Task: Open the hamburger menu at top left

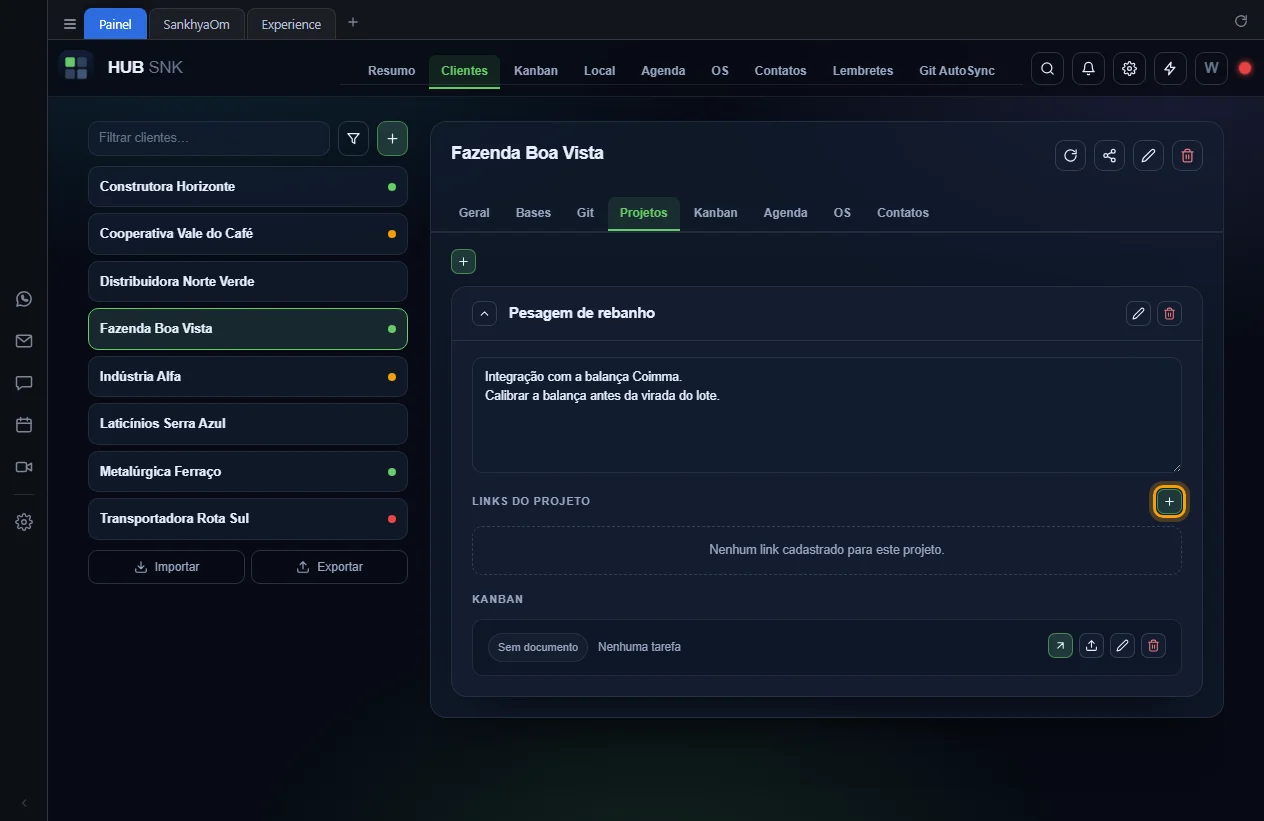Action: pos(69,24)
